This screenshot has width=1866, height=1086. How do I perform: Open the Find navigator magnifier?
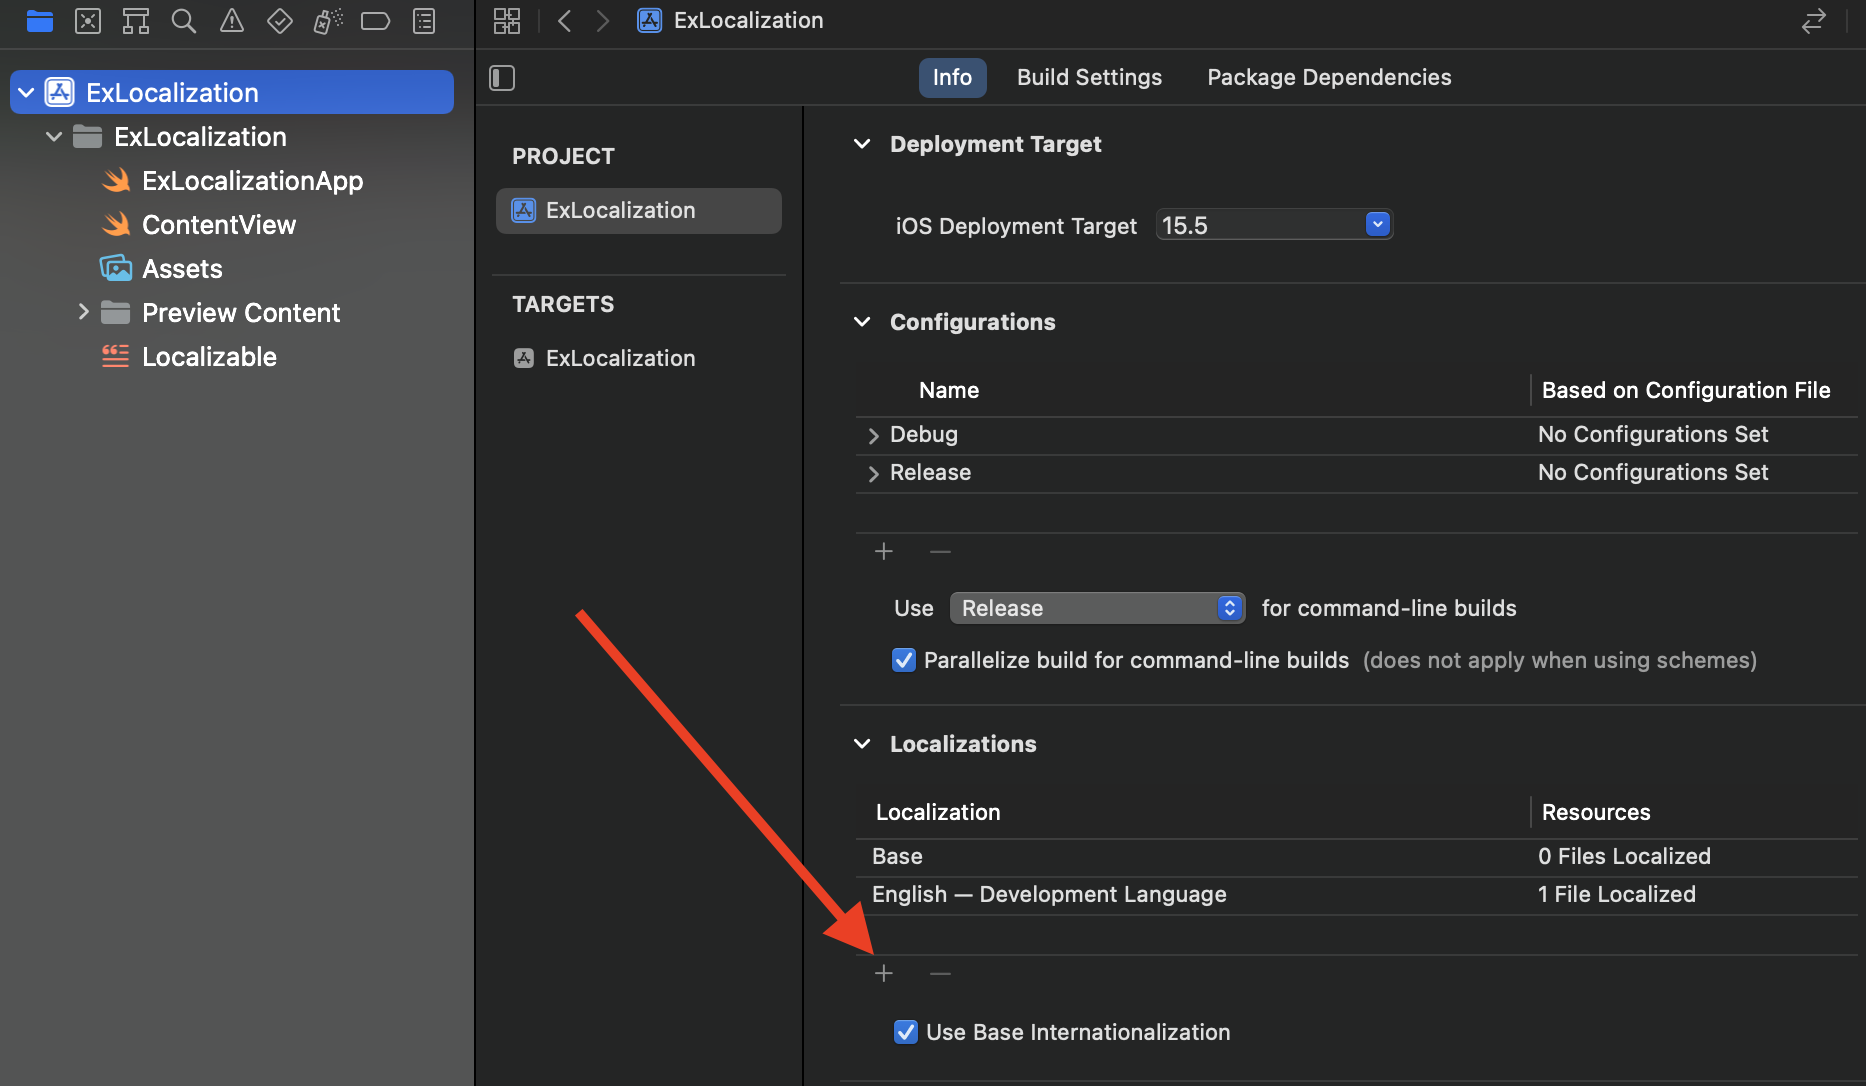point(184,21)
